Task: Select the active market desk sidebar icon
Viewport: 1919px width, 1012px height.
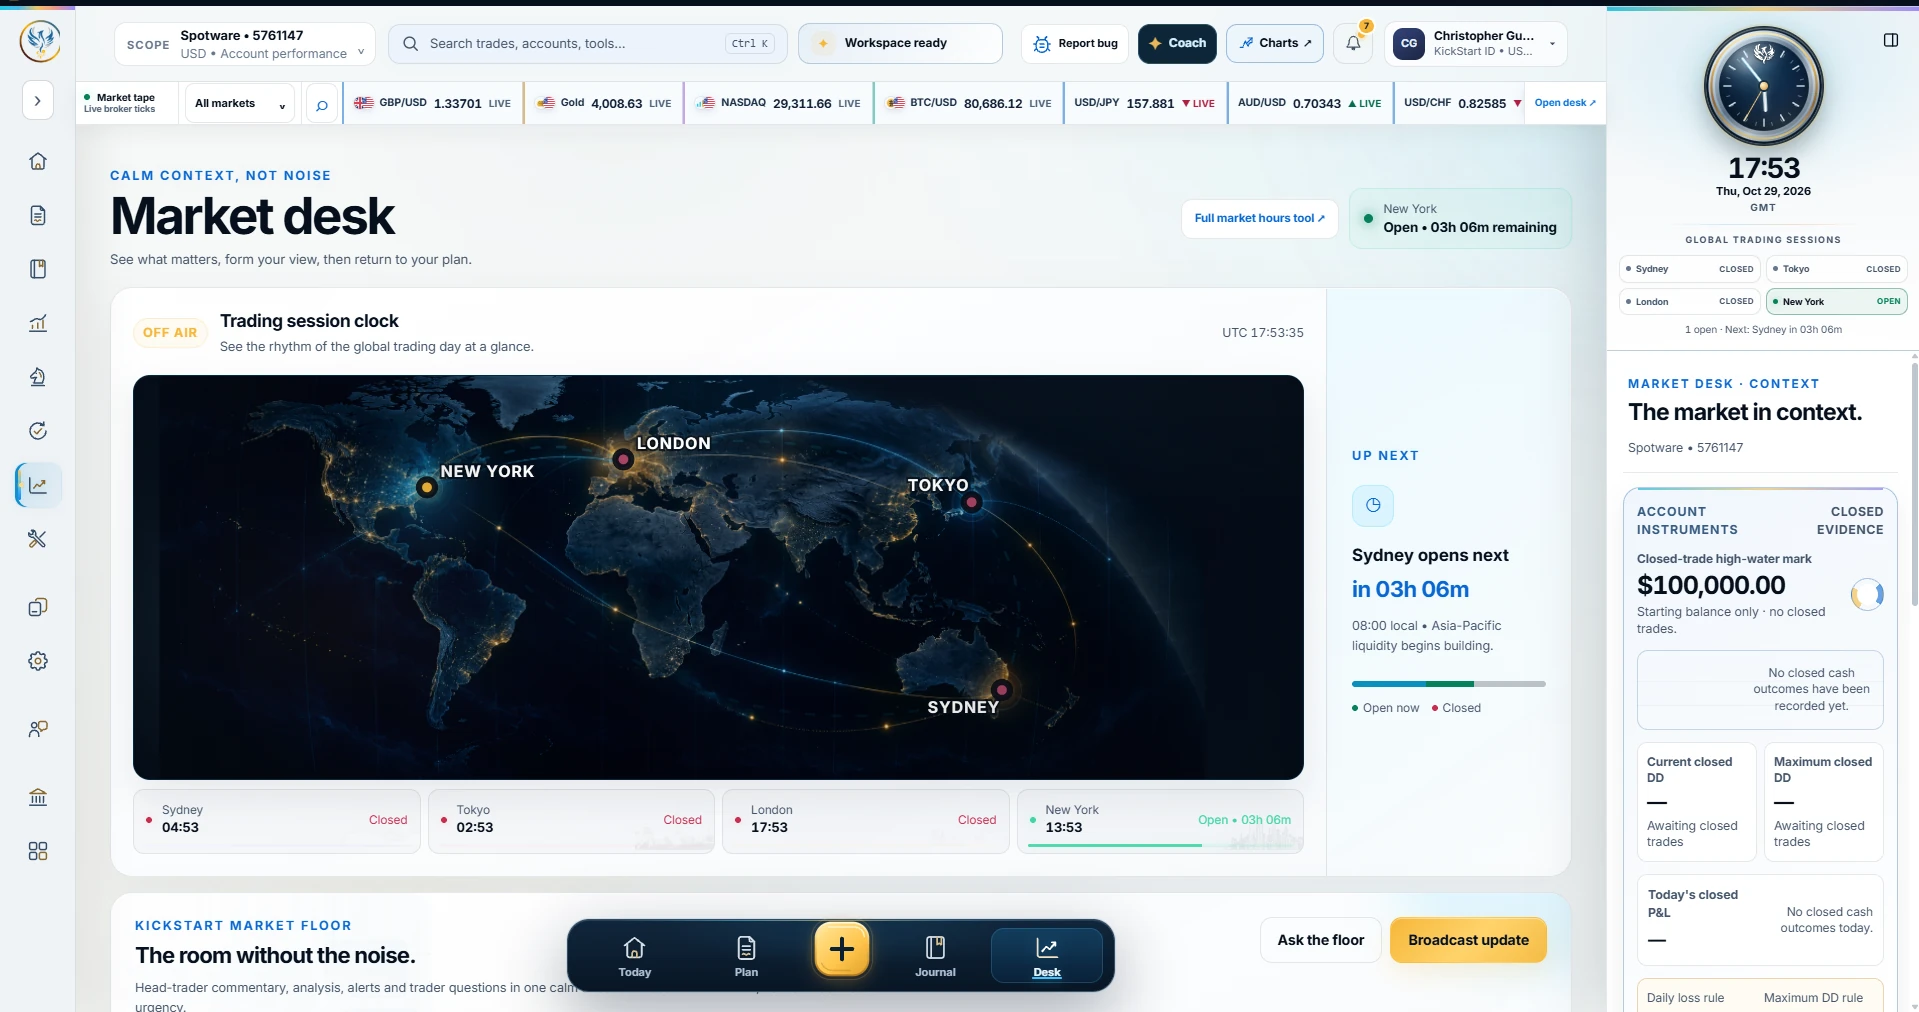Action: tap(38, 485)
